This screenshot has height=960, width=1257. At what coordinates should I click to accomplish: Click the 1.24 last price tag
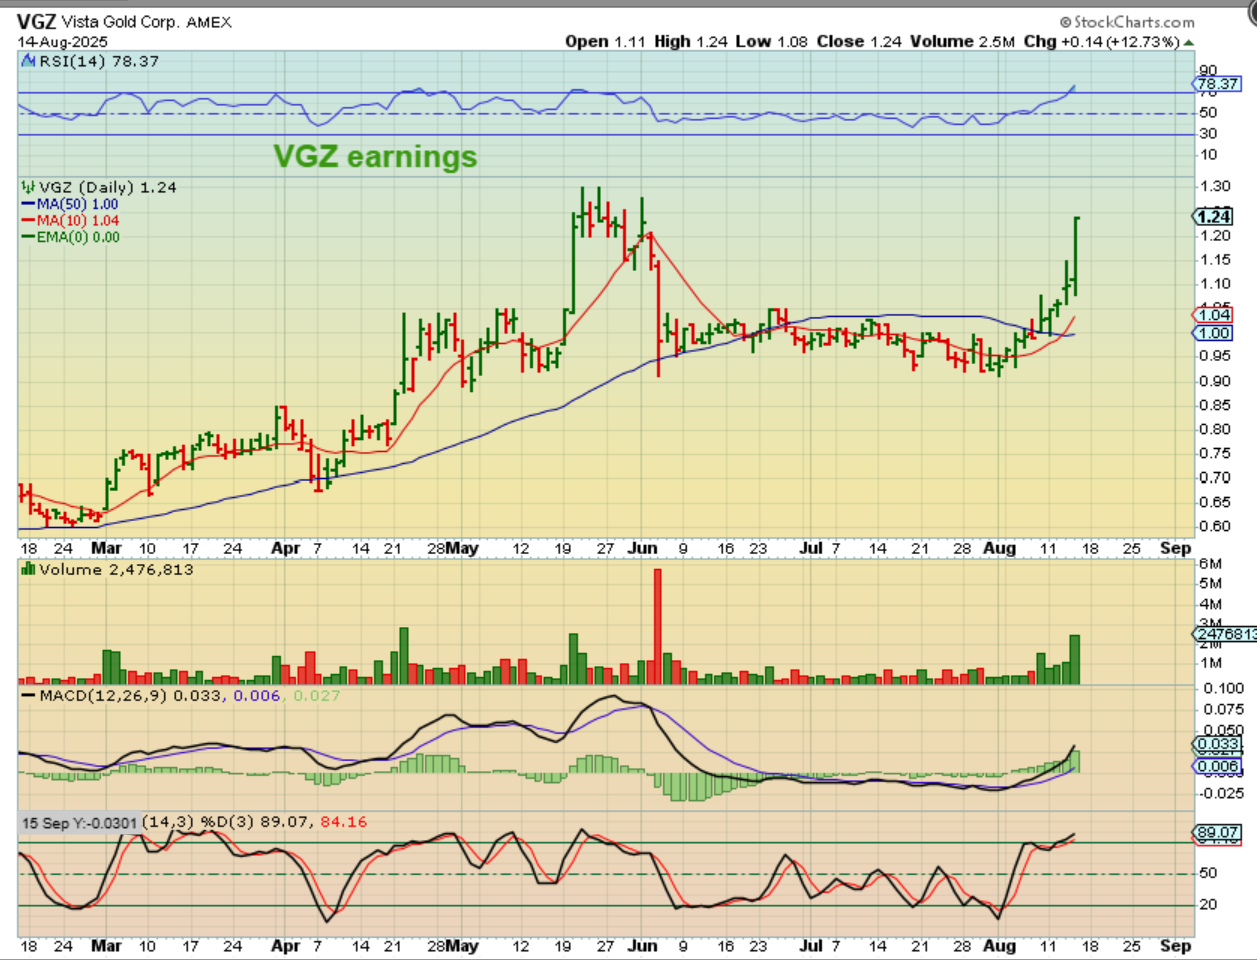coord(1213,216)
